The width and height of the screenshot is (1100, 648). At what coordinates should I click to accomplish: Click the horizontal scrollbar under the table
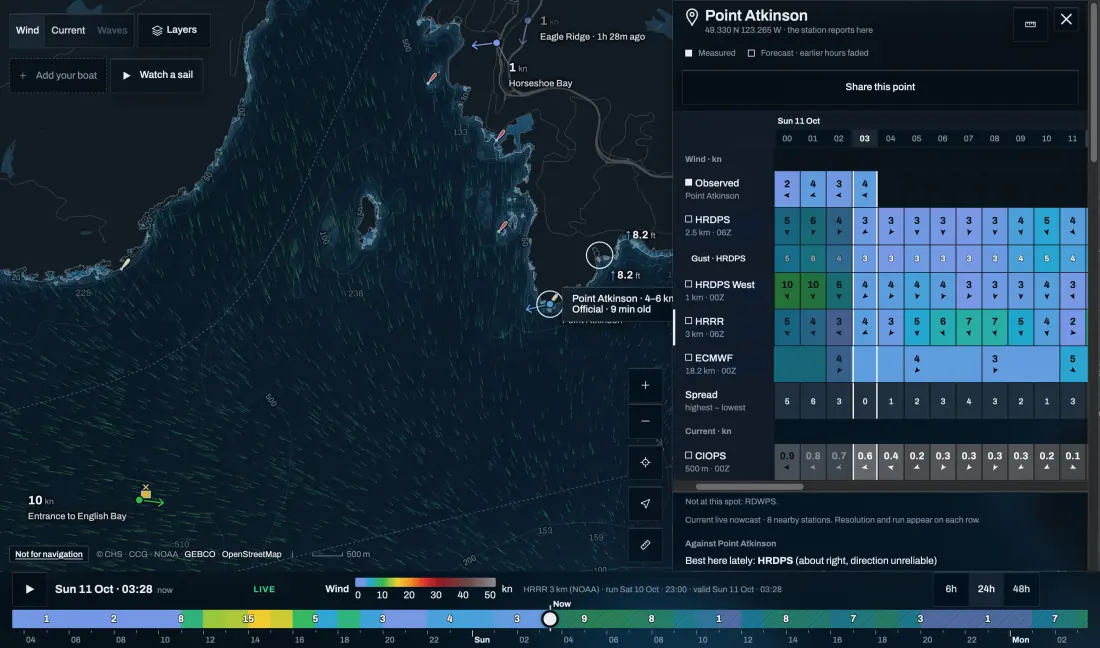click(749, 487)
